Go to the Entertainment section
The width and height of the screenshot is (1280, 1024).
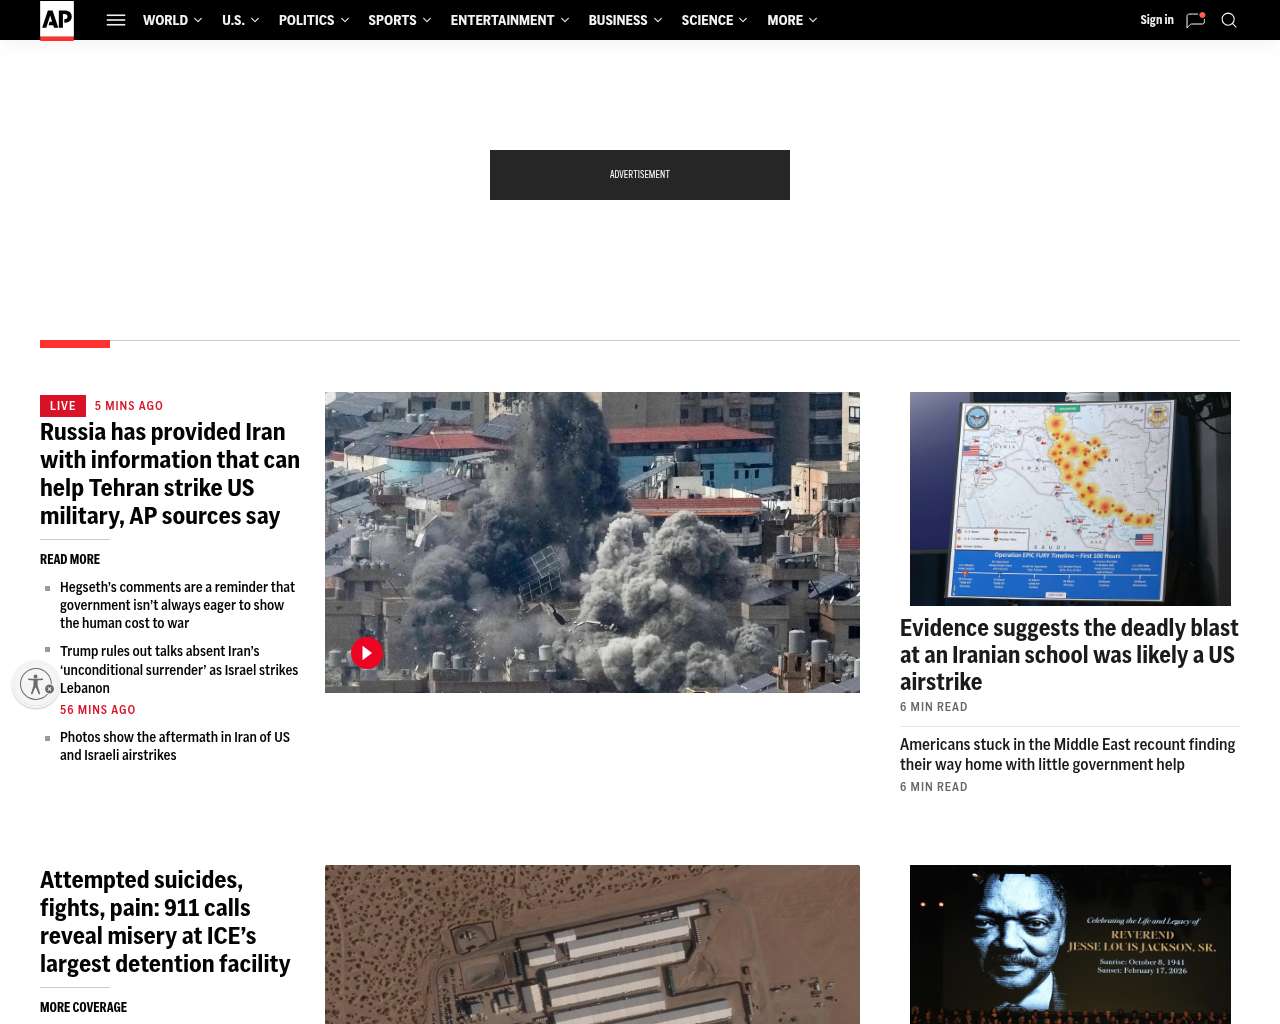502,20
